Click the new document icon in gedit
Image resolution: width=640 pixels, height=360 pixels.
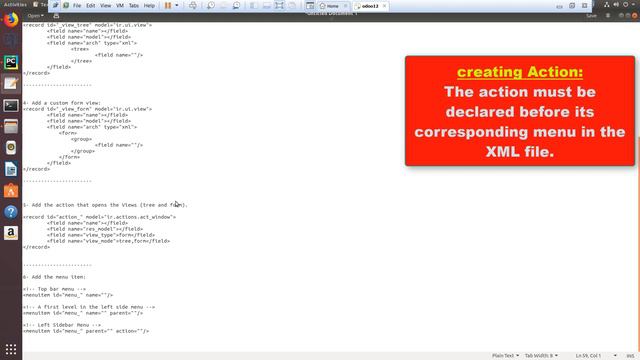coord(56,16)
